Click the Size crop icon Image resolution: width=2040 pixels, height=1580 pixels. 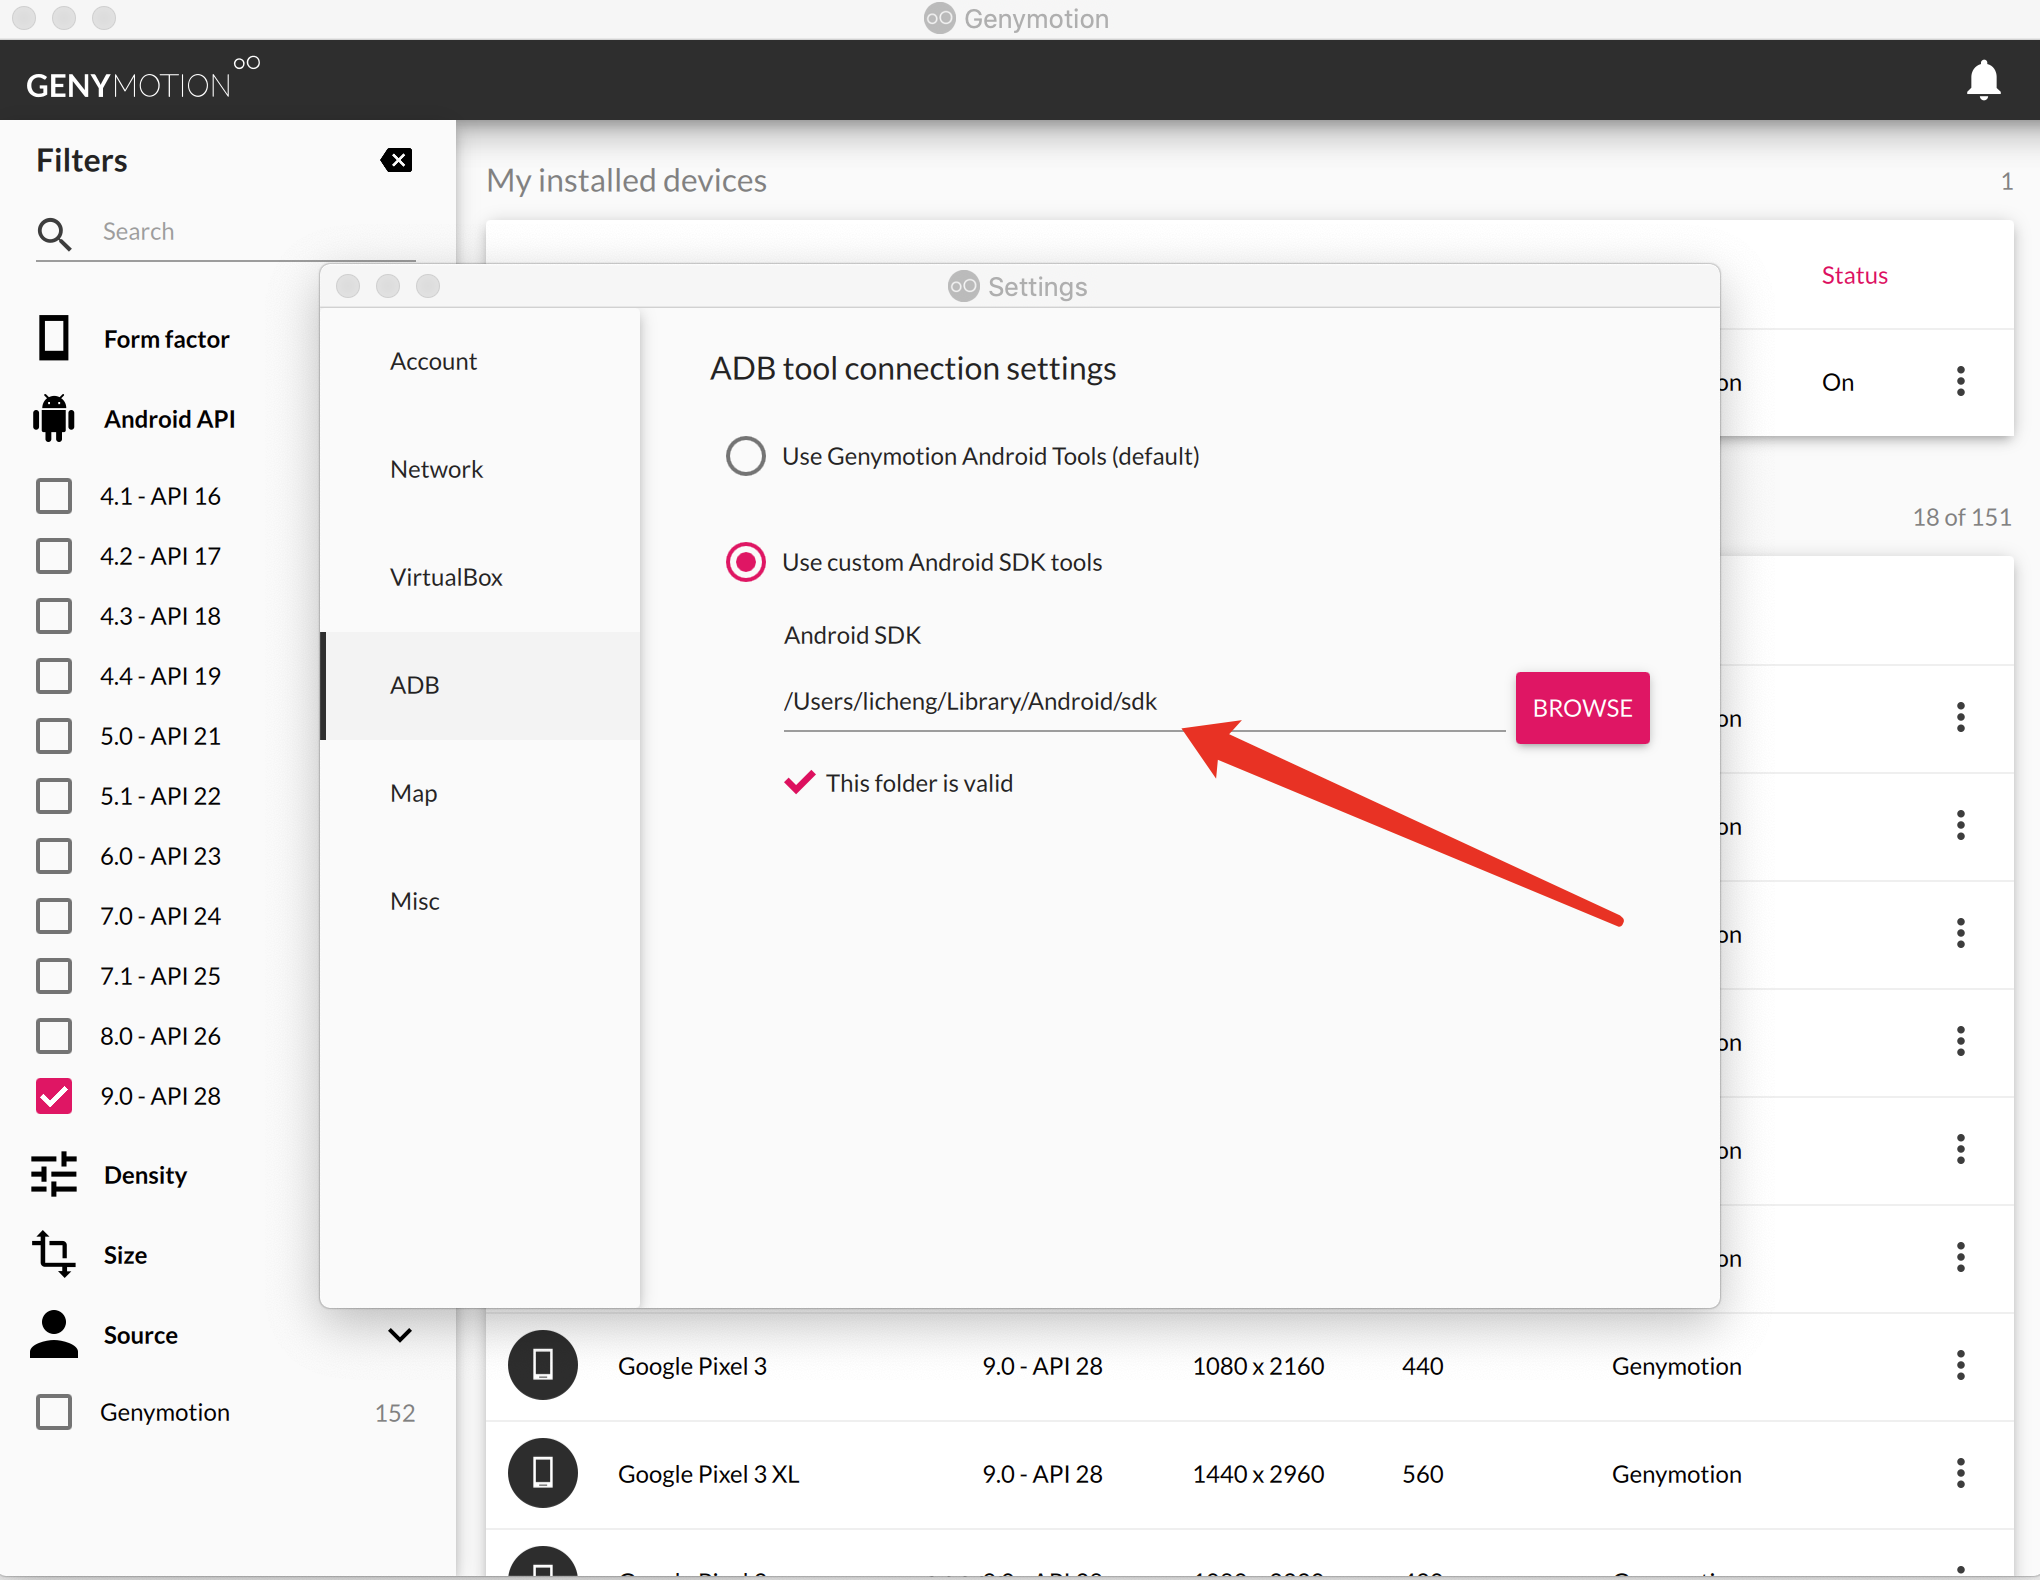[54, 1254]
